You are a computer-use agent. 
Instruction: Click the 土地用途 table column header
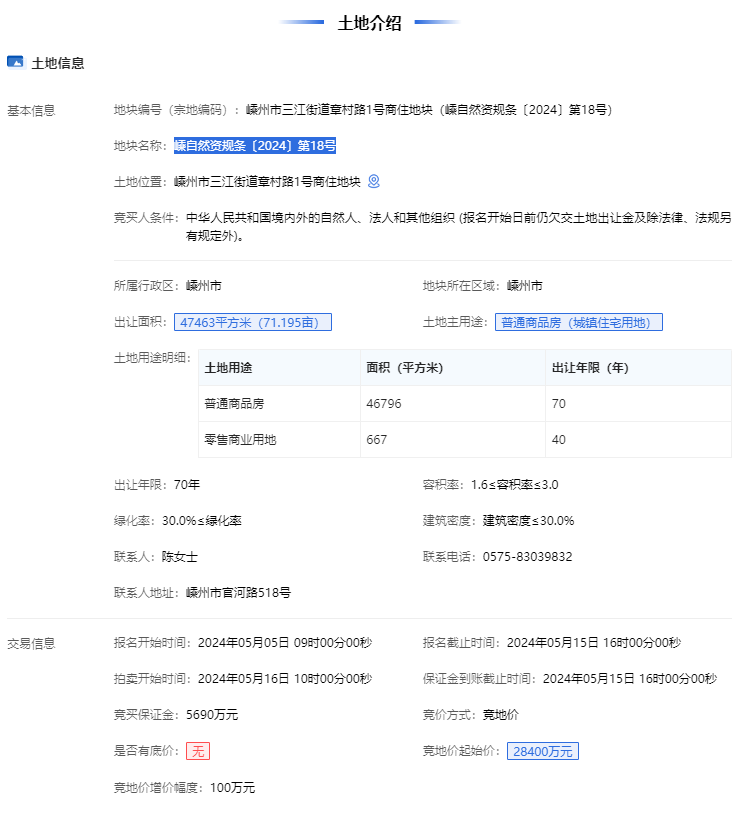pos(229,368)
